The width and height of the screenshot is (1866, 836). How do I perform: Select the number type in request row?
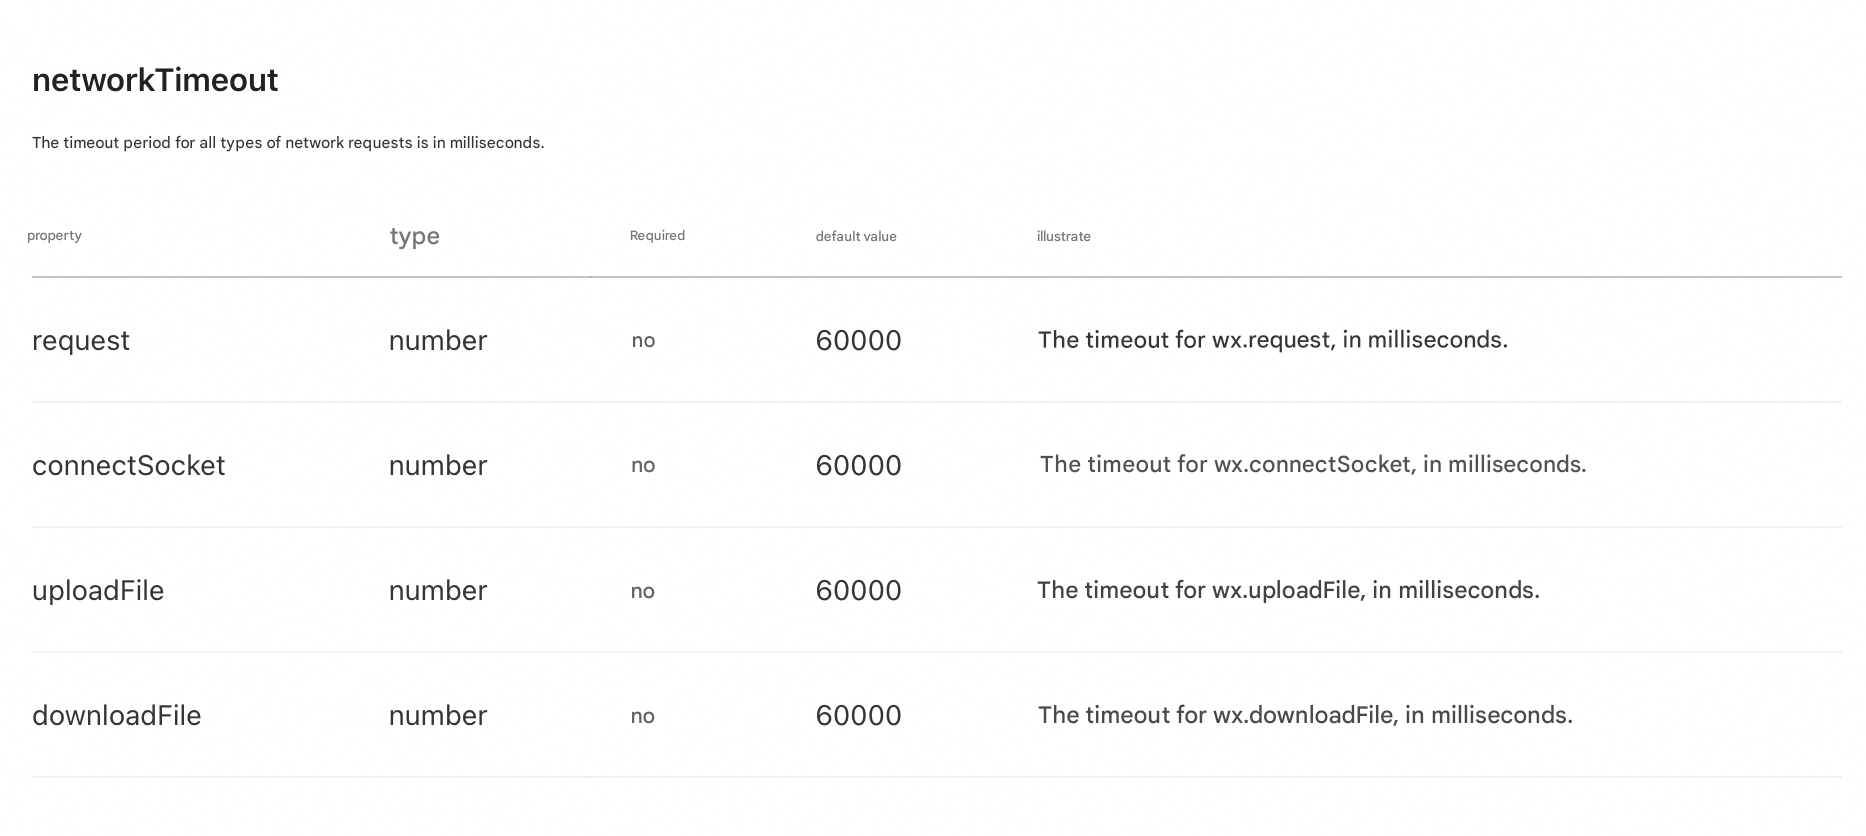coord(437,341)
